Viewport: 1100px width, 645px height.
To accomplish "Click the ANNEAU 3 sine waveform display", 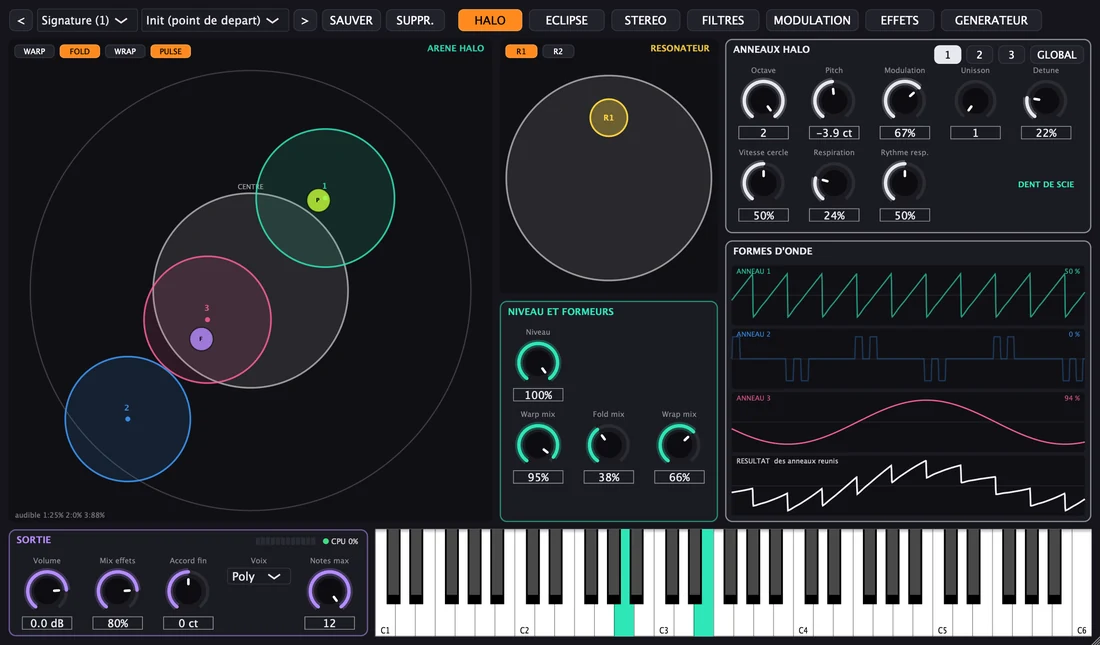I will pyautogui.click(x=908, y=422).
